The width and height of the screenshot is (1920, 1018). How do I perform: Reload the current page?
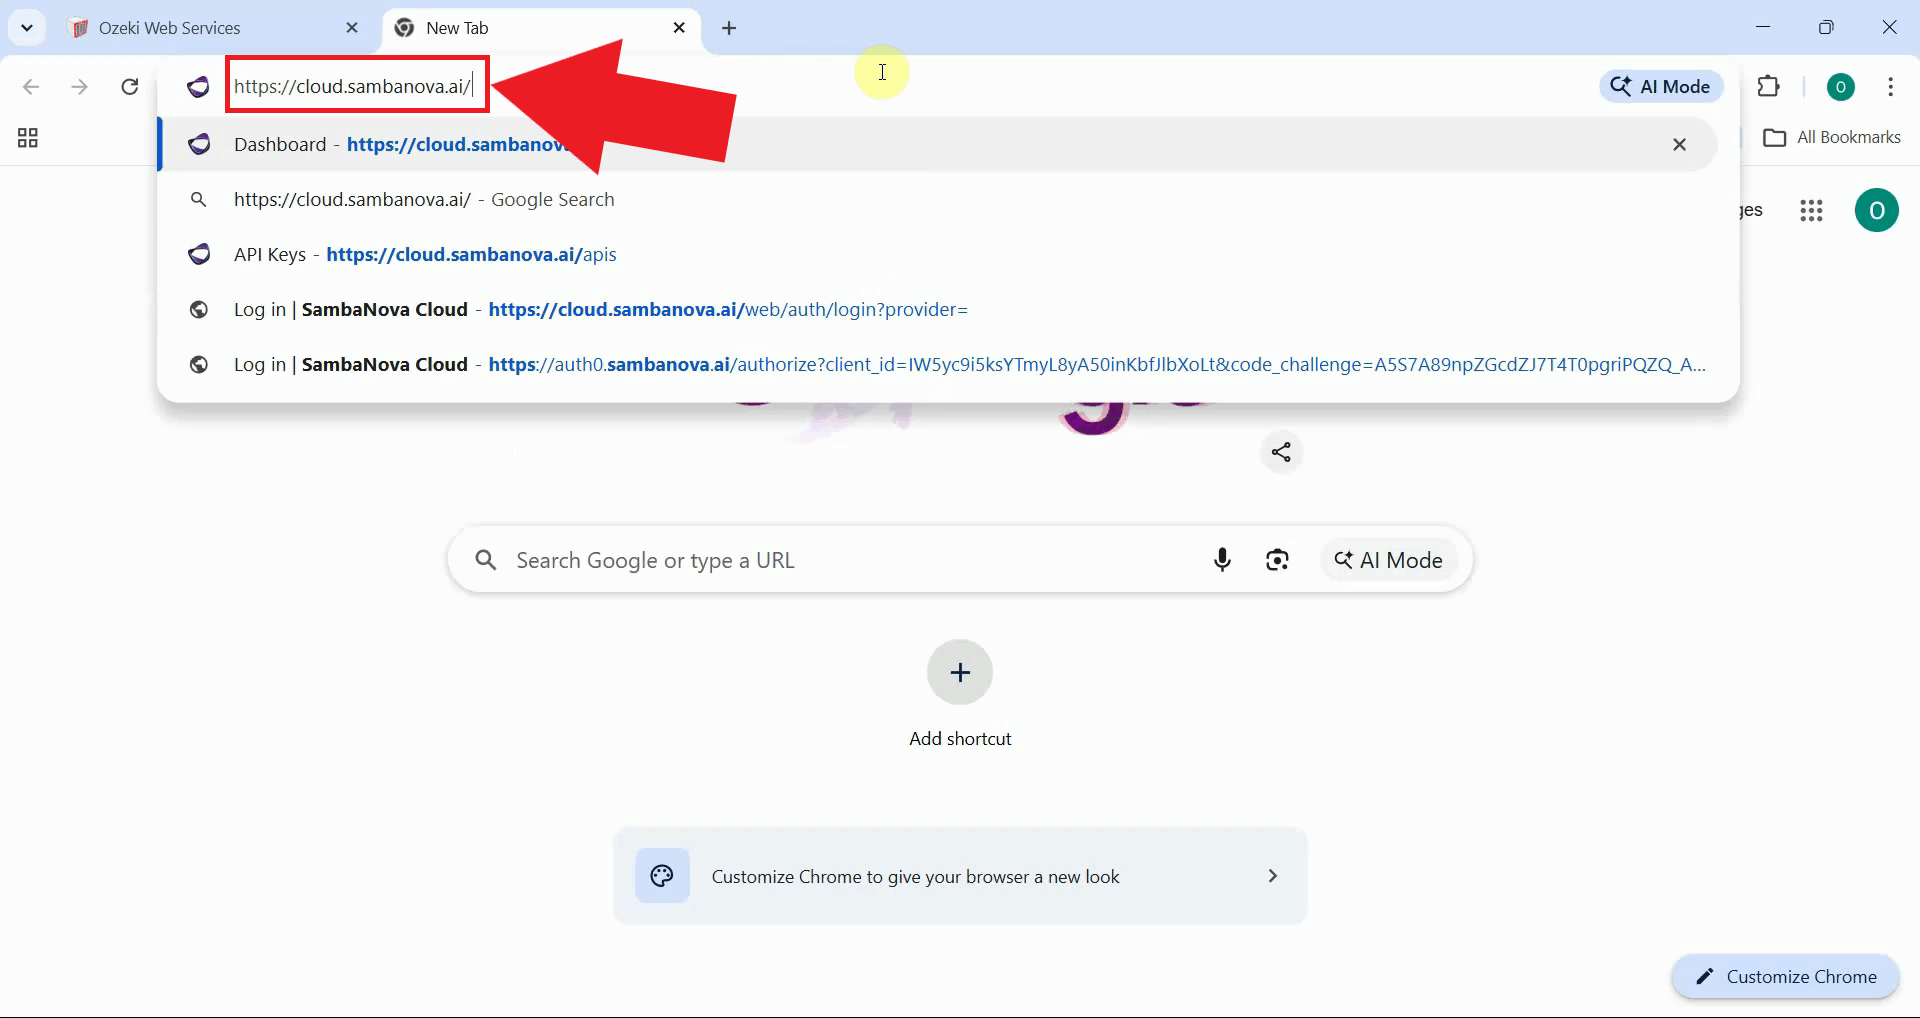point(129,87)
